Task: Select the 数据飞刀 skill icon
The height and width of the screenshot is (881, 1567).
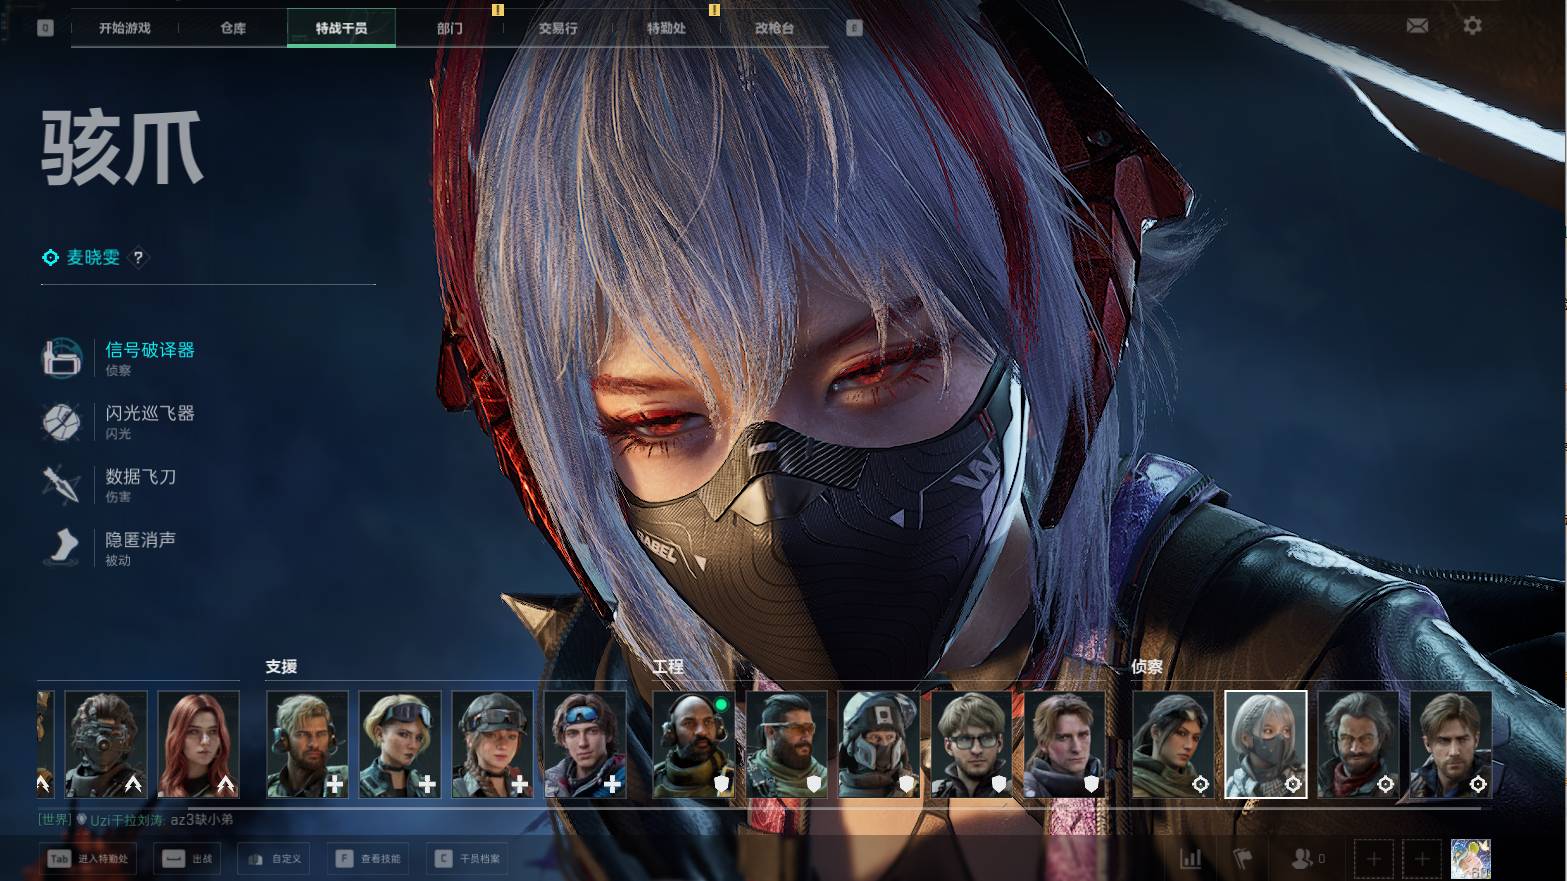Action: 62,484
